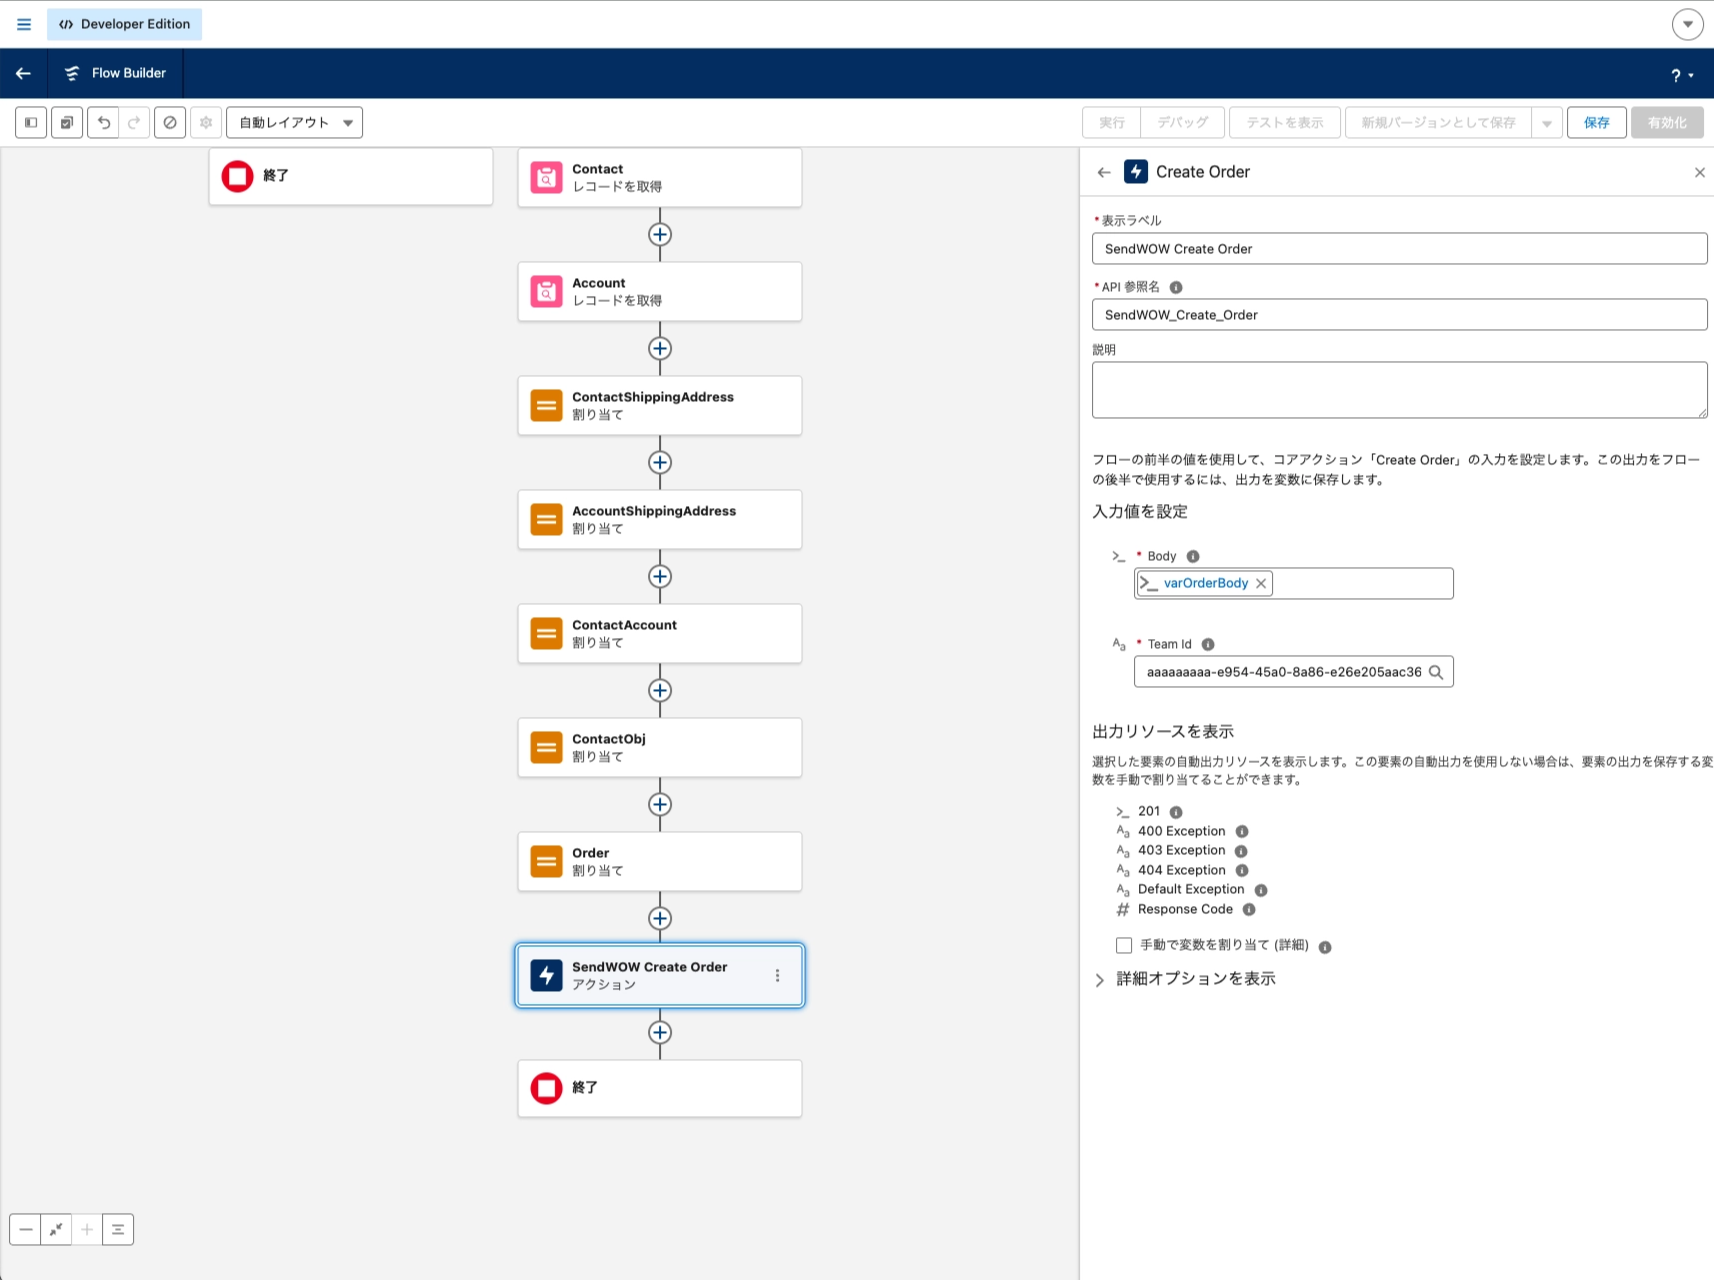Image resolution: width=1714 pixels, height=1280 pixels.
Task: Click the 説明 description text area
Action: point(1399,390)
